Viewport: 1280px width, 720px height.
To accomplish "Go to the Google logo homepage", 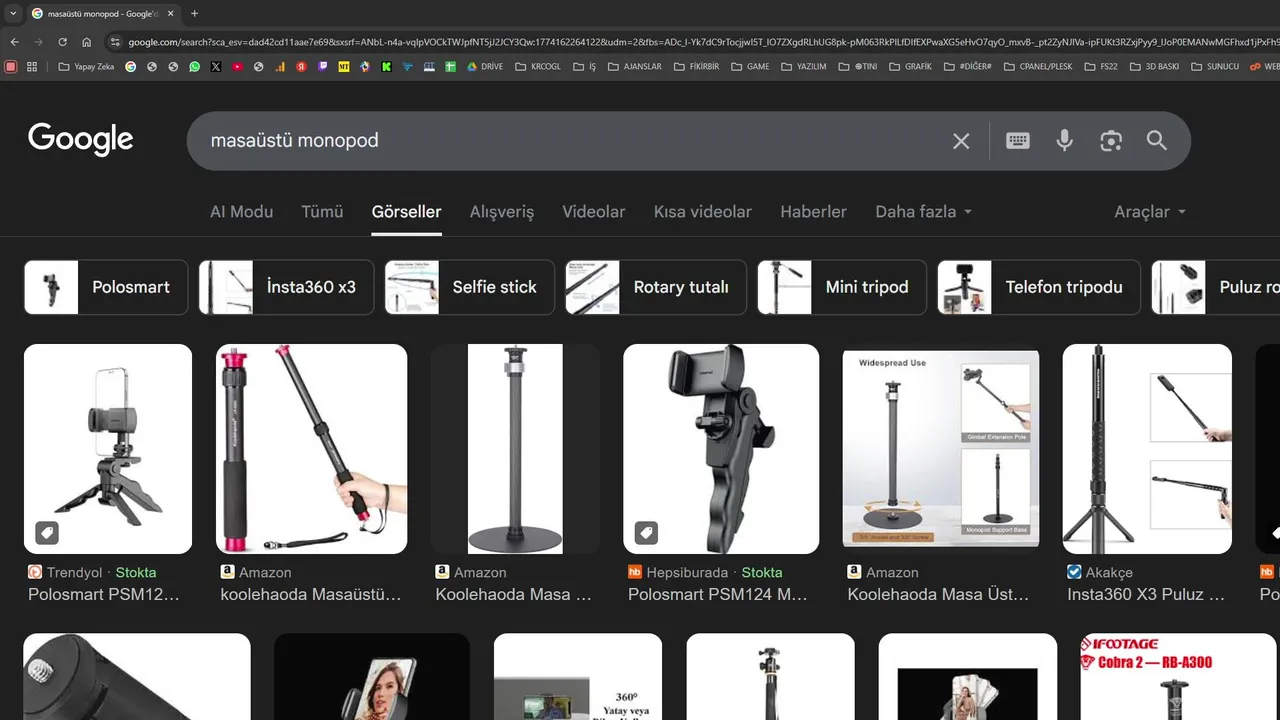I will click(81, 140).
